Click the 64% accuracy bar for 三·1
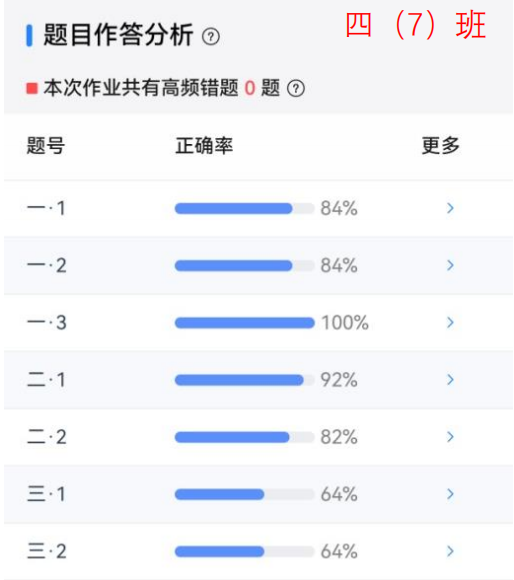 [x=244, y=494]
